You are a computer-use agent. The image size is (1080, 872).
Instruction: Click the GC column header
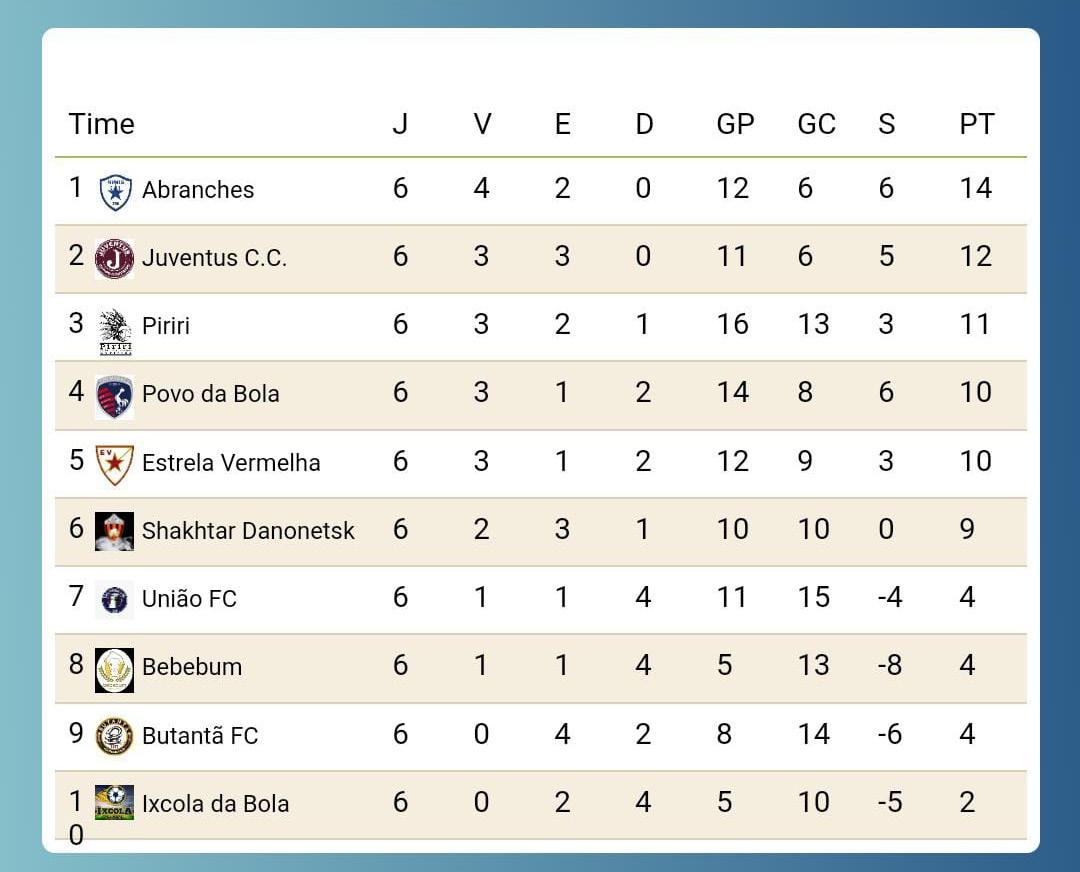pos(816,124)
